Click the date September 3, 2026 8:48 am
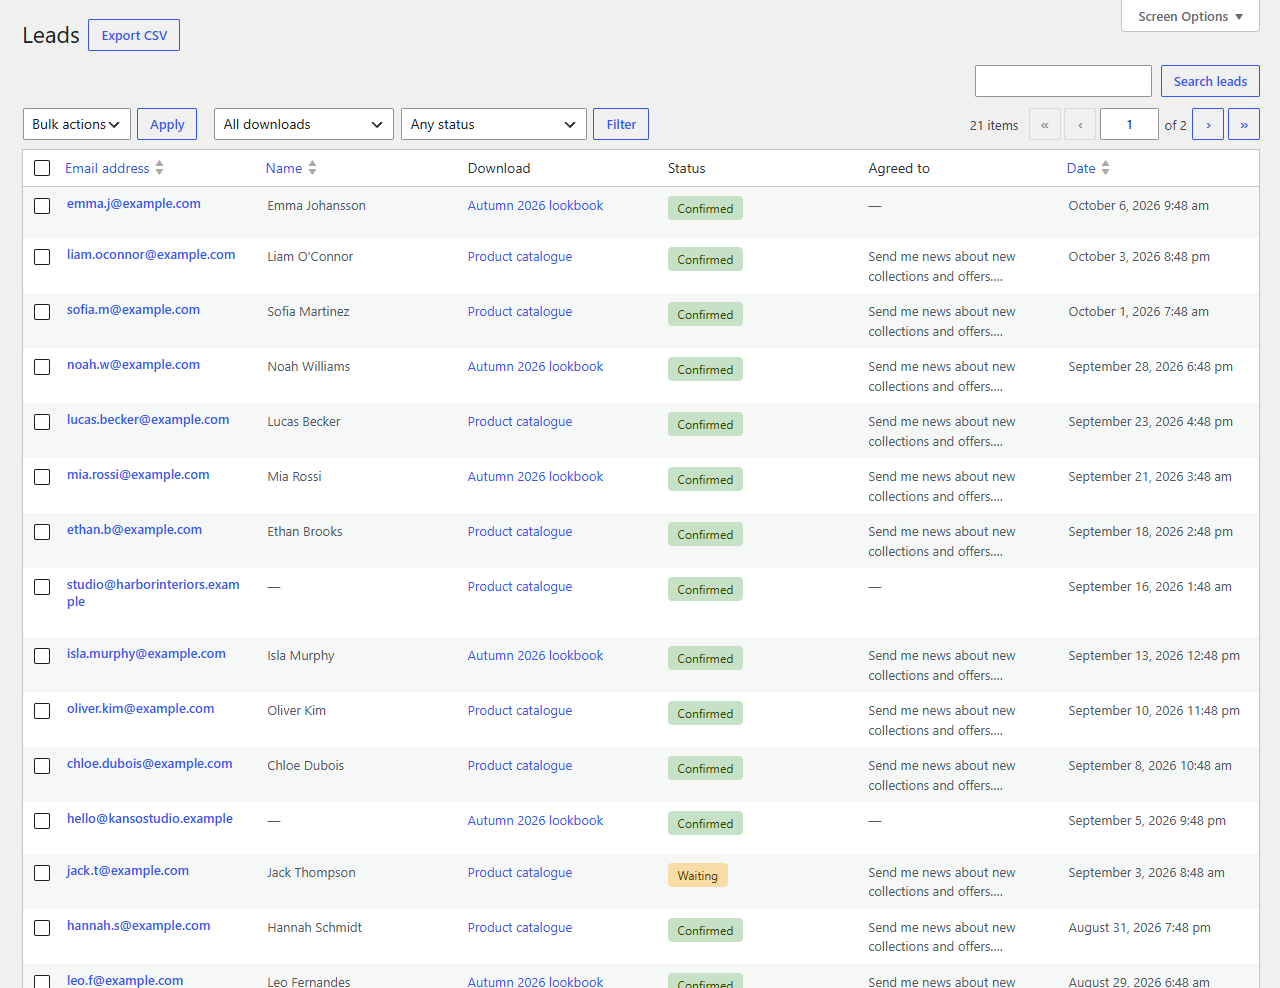Viewport: 1280px width, 988px height. point(1146,872)
